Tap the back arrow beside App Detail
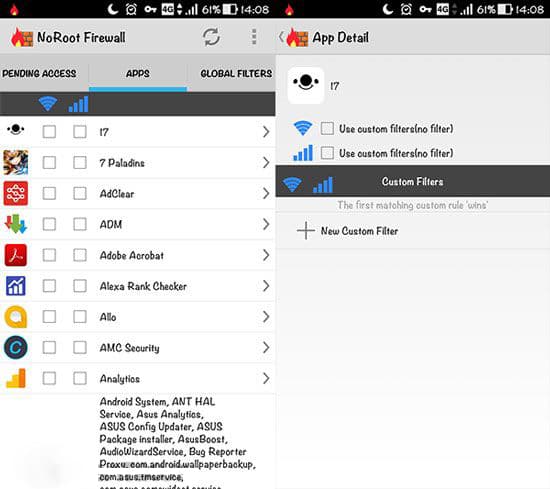This screenshot has width=550, height=489. (281, 37)
